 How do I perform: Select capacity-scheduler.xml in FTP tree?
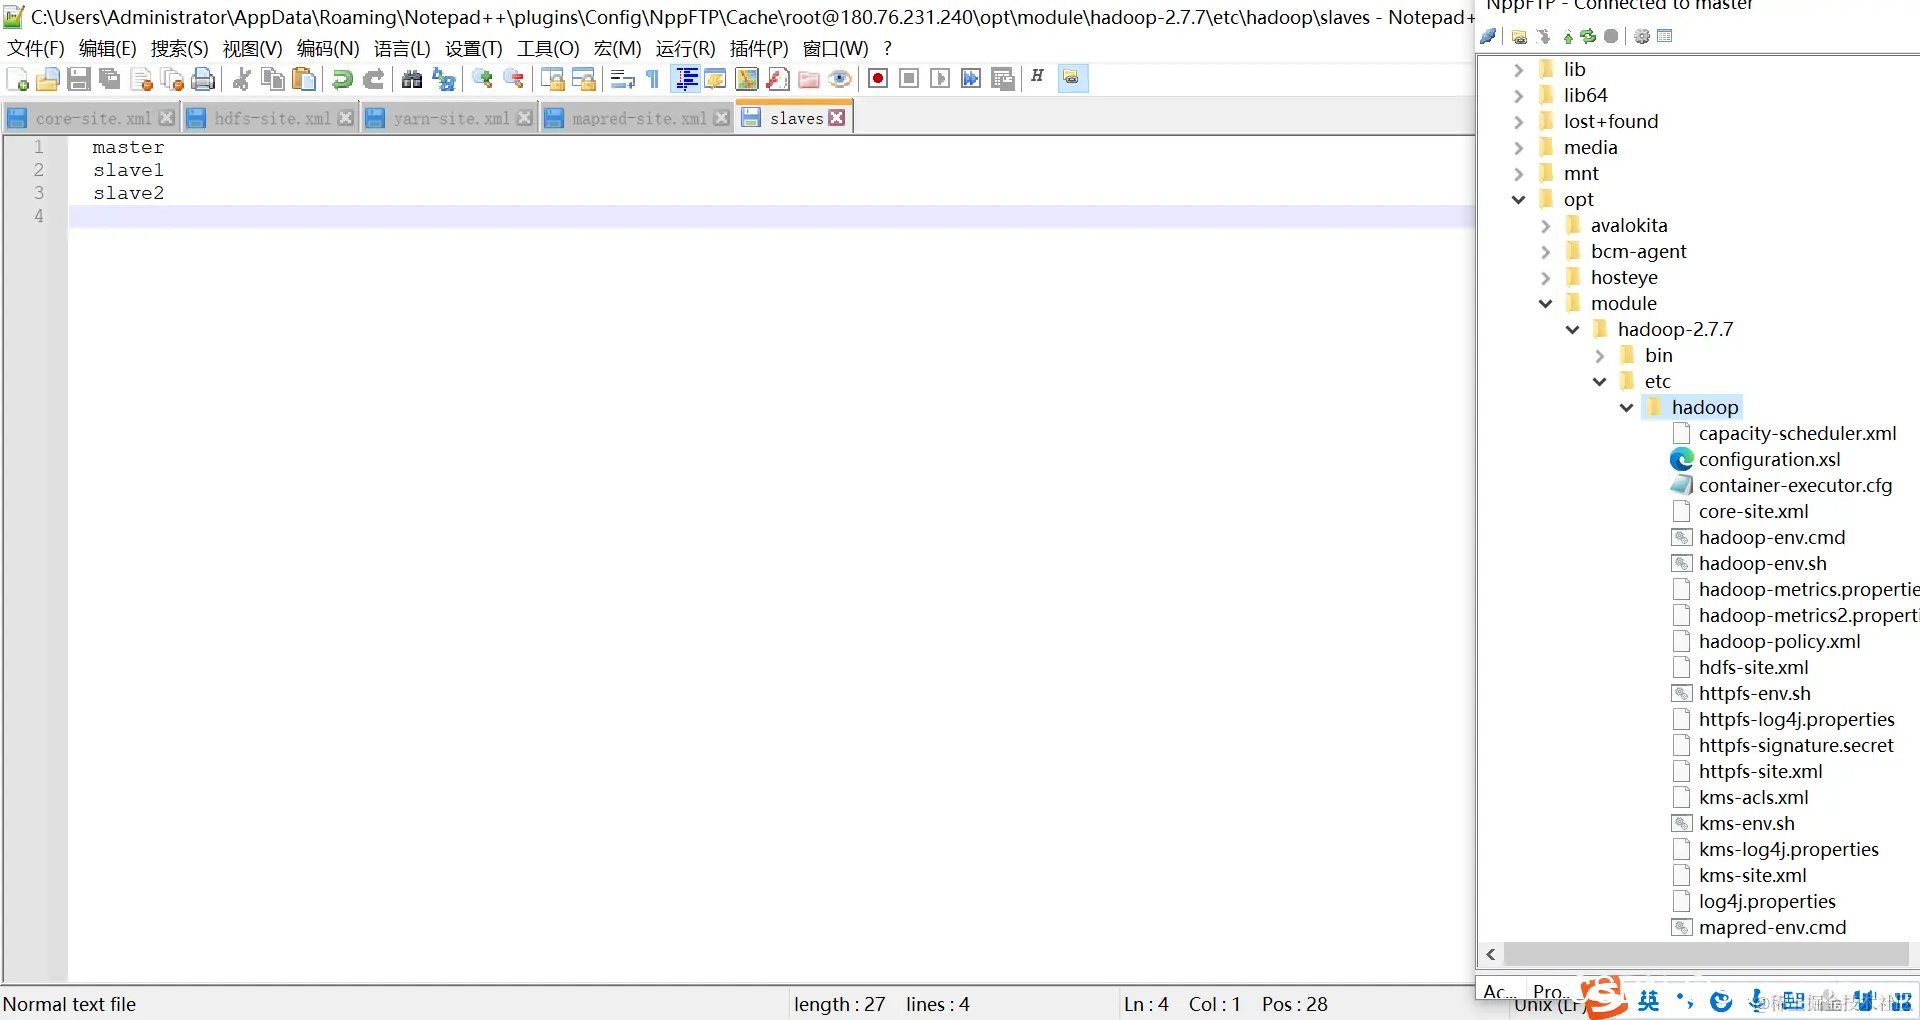tap(1797, 433)
